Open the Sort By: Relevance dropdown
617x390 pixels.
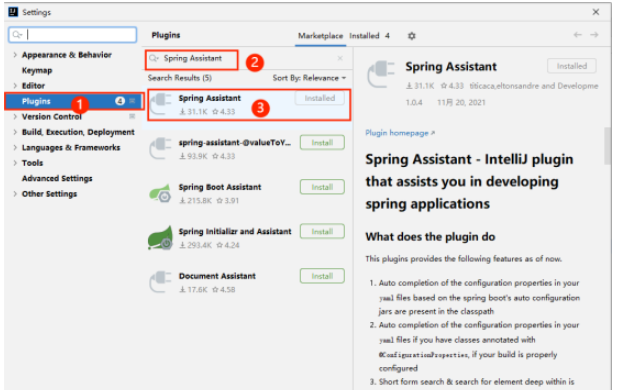click(x=309, y=78)
